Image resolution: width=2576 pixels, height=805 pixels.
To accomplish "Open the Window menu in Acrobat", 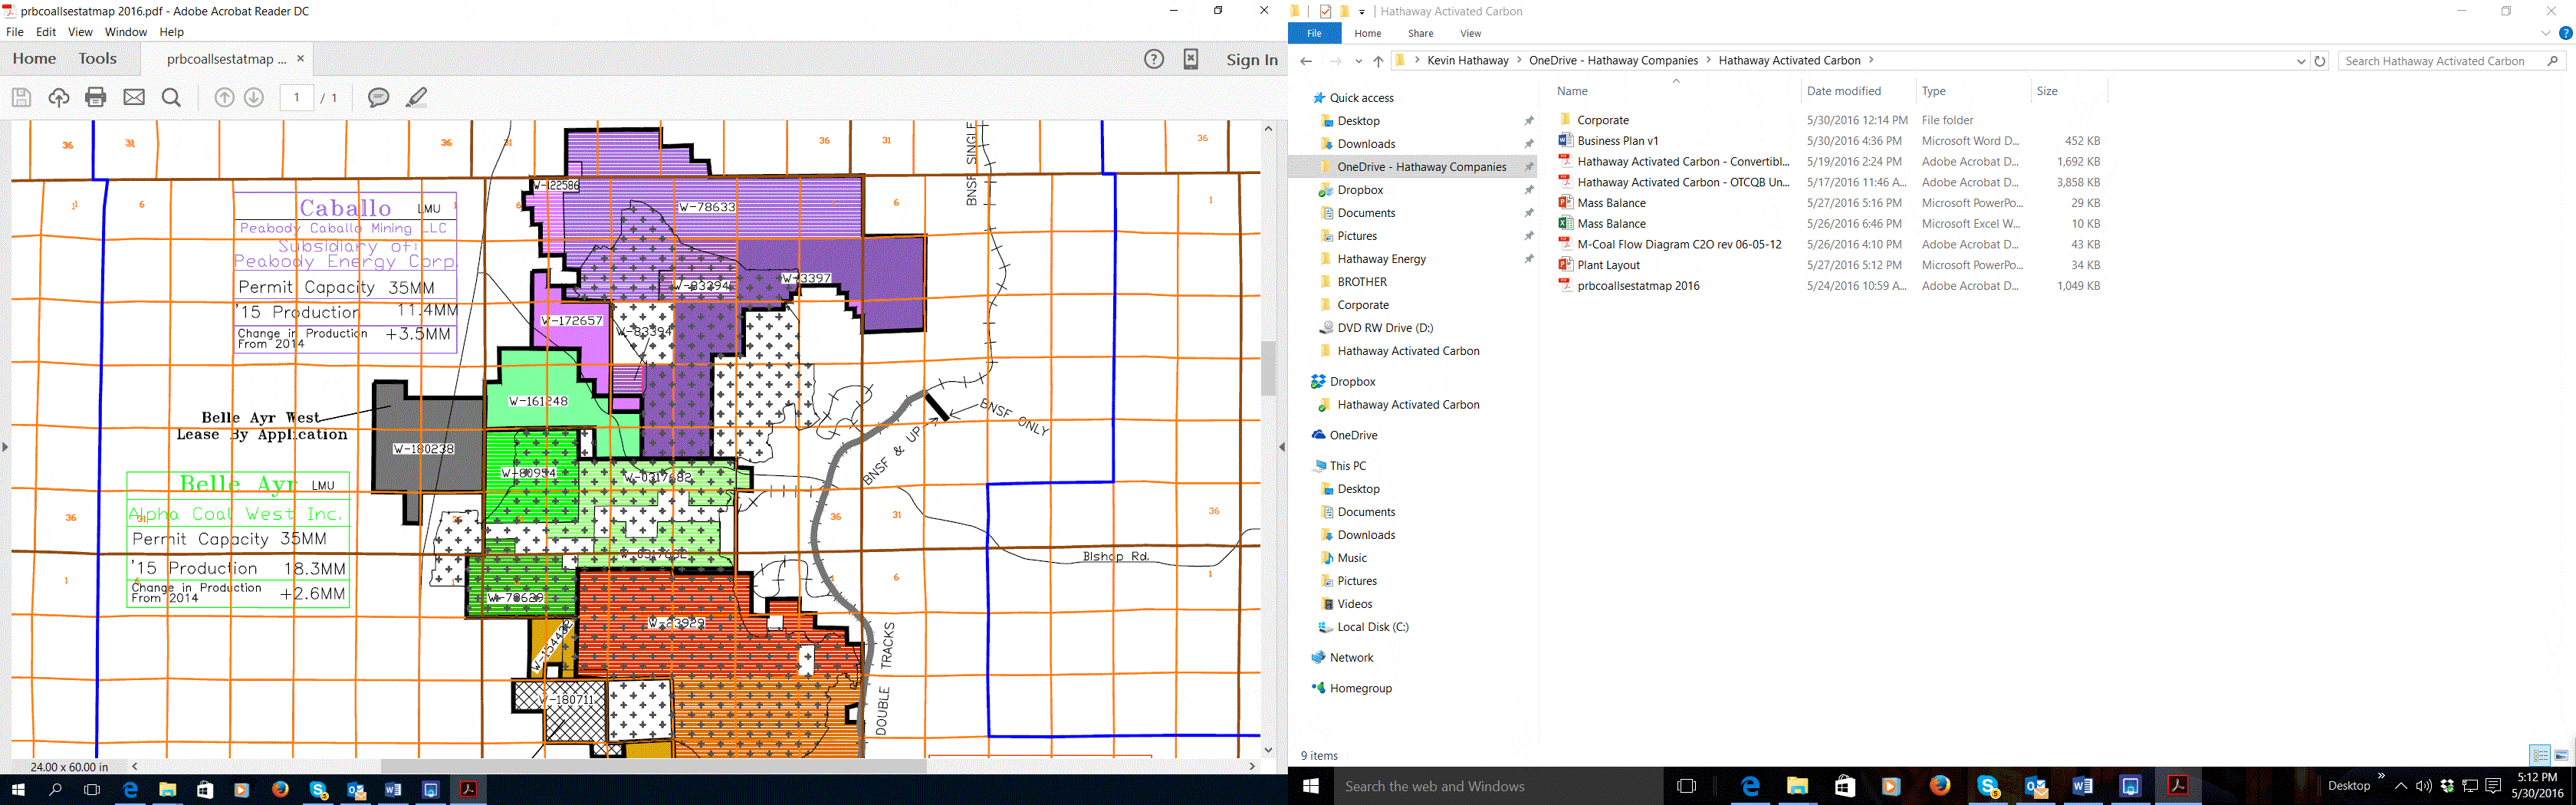I will pos(126,32).
